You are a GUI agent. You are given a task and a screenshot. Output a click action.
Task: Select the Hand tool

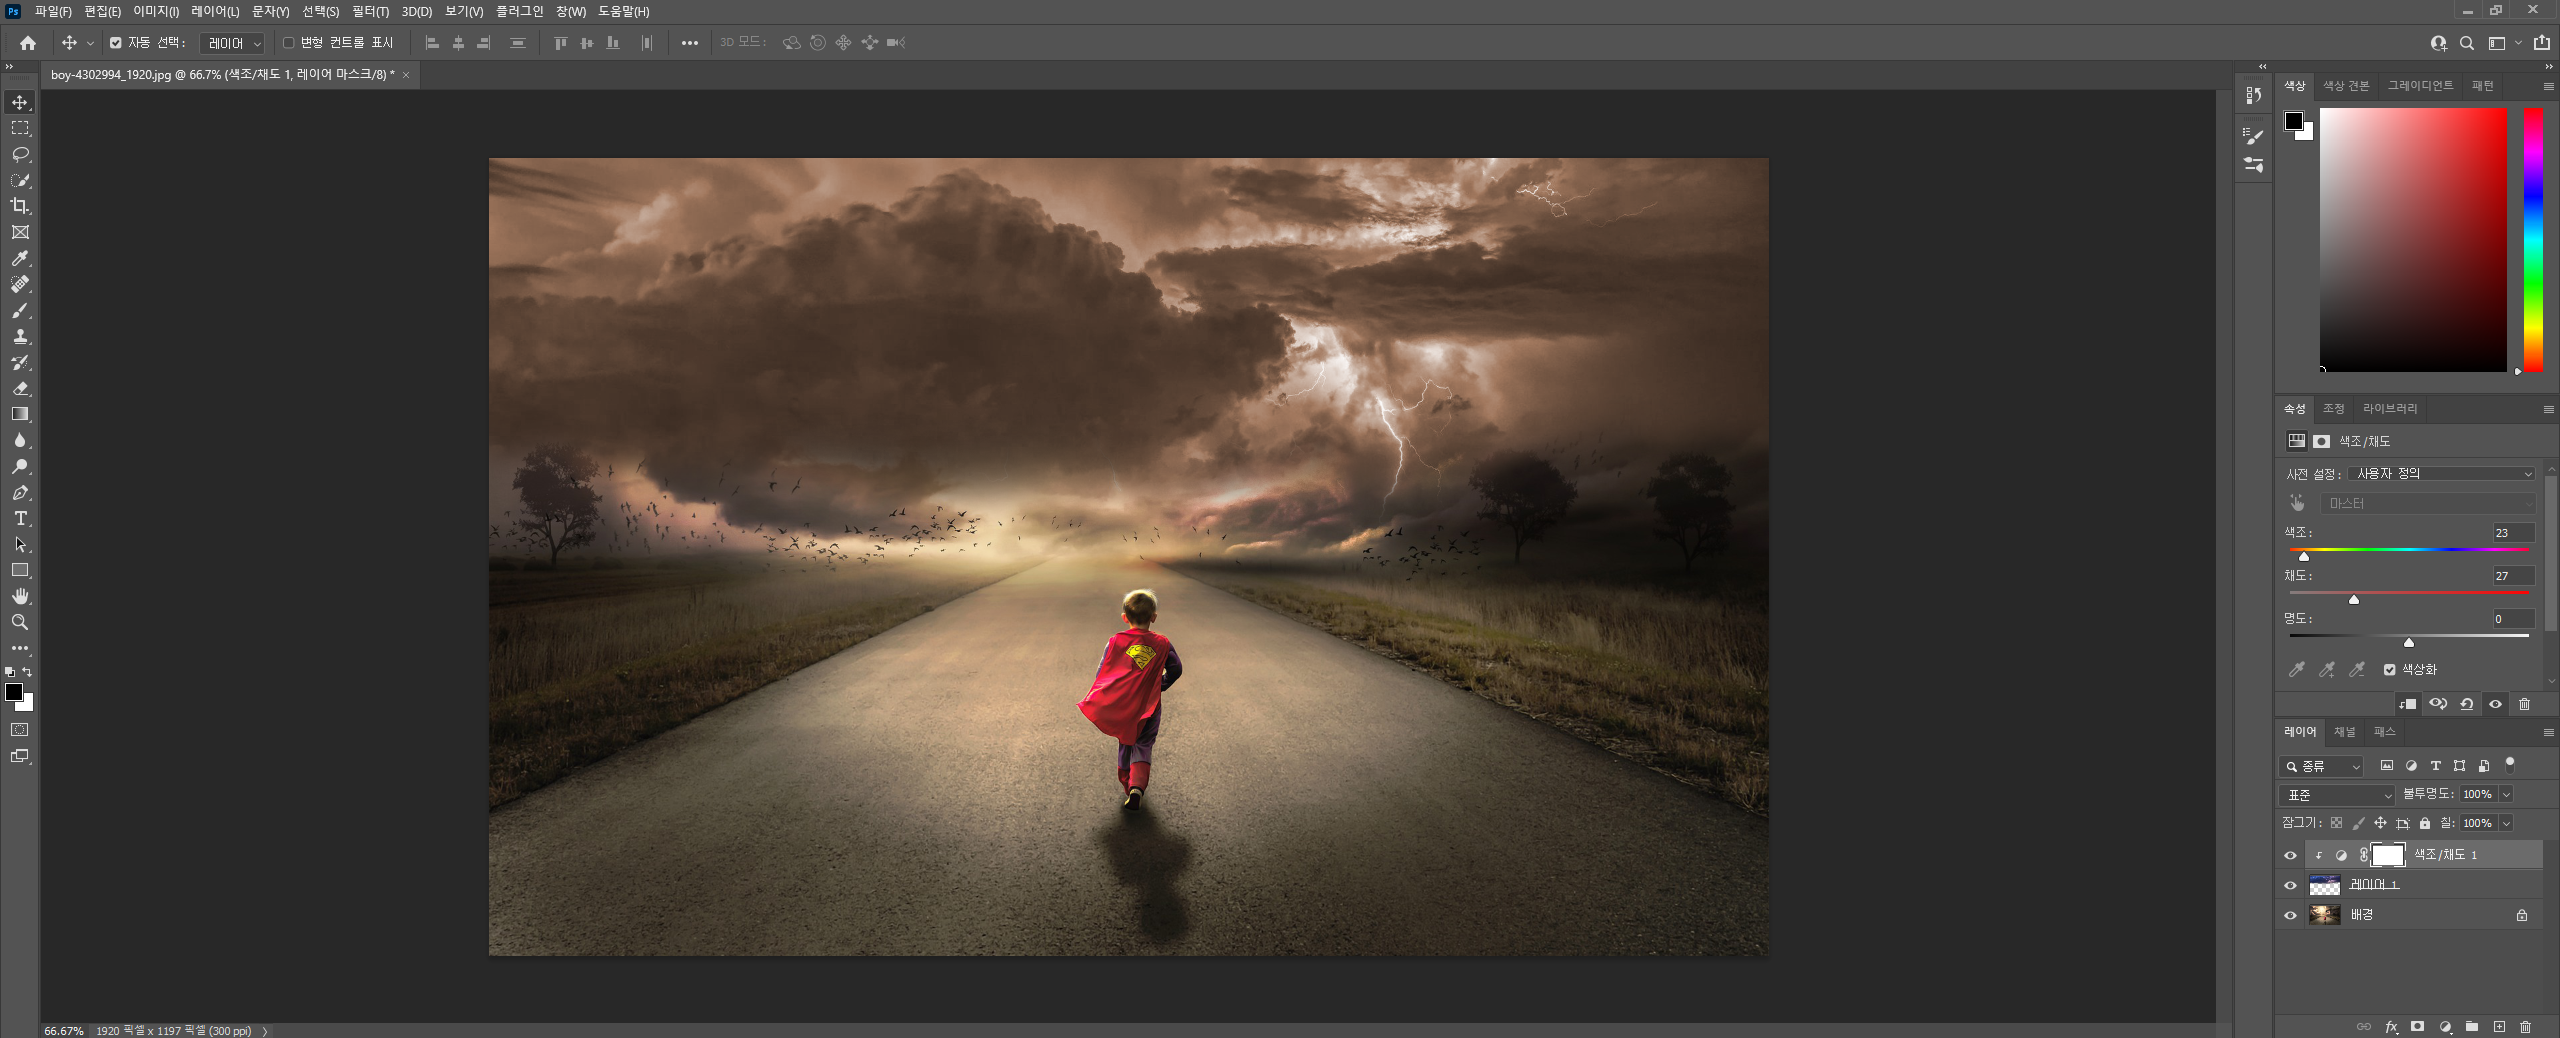pos(20,596)
